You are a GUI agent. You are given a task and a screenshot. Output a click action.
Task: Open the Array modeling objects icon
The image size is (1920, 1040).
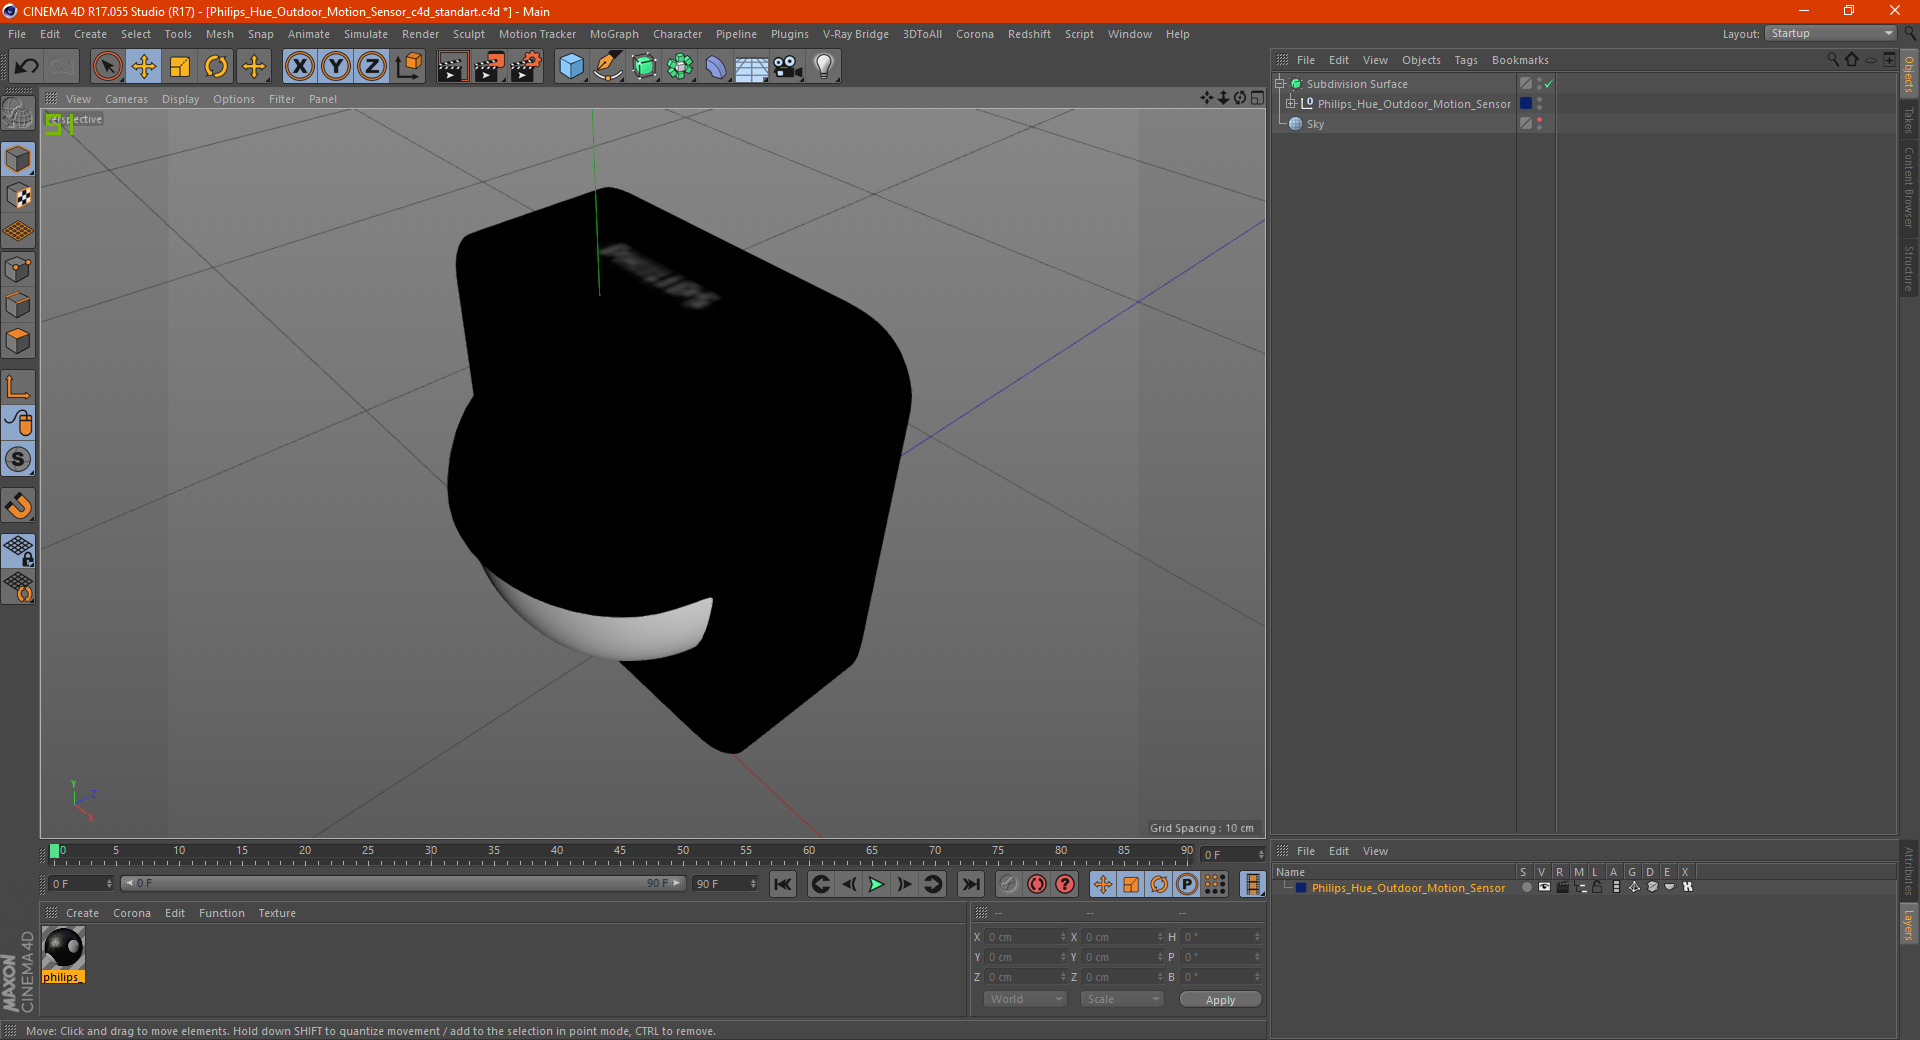680,67
